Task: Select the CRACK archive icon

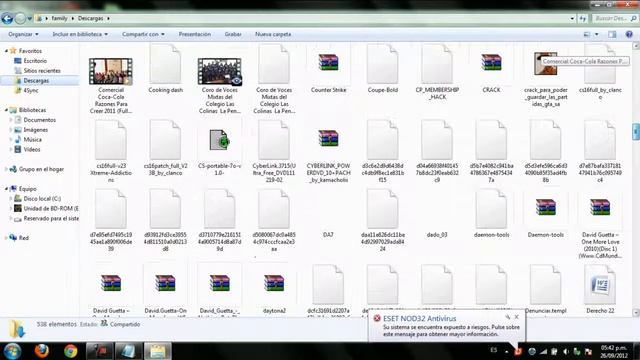Action: click(x=491, y=63)
